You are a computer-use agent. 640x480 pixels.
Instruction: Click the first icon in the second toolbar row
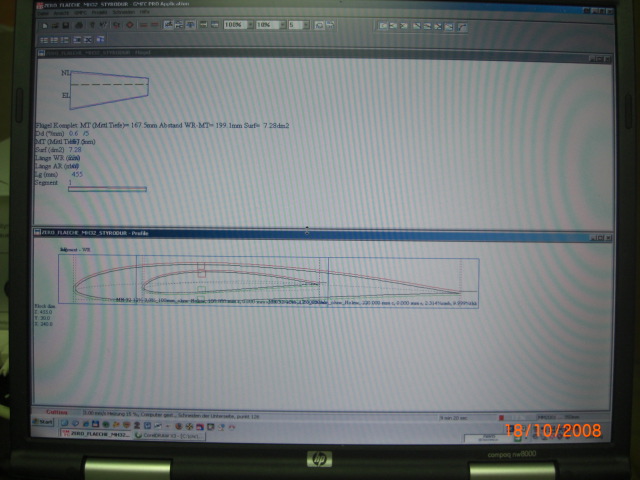click(x=46, y=37)
